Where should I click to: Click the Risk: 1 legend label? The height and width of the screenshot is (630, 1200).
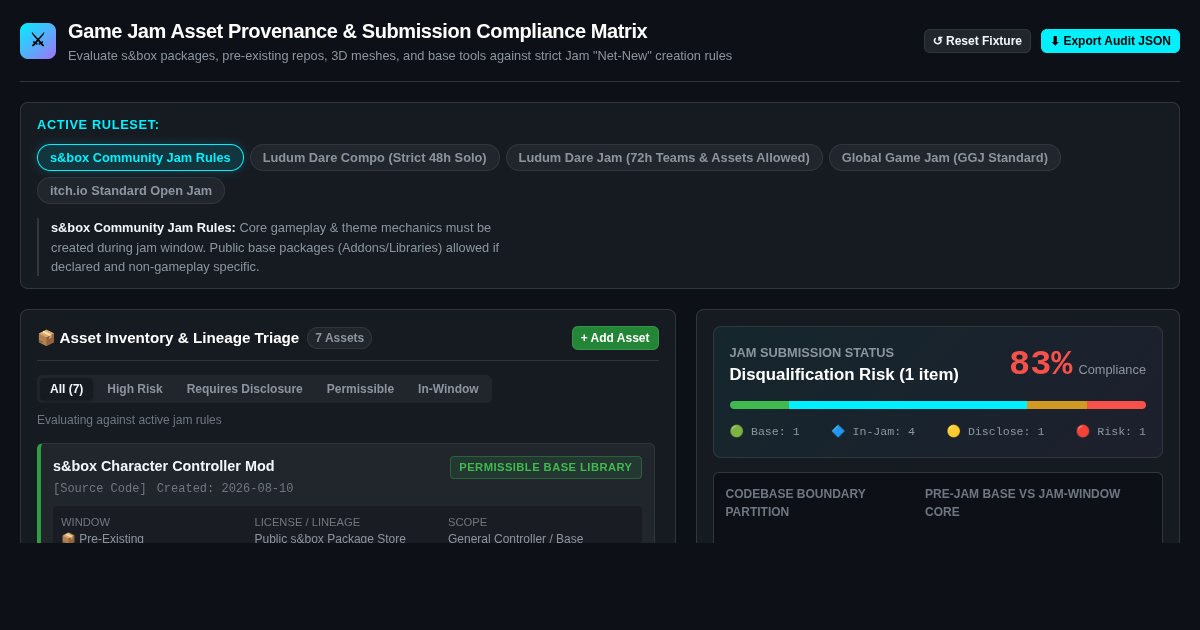click(1121, 432)
